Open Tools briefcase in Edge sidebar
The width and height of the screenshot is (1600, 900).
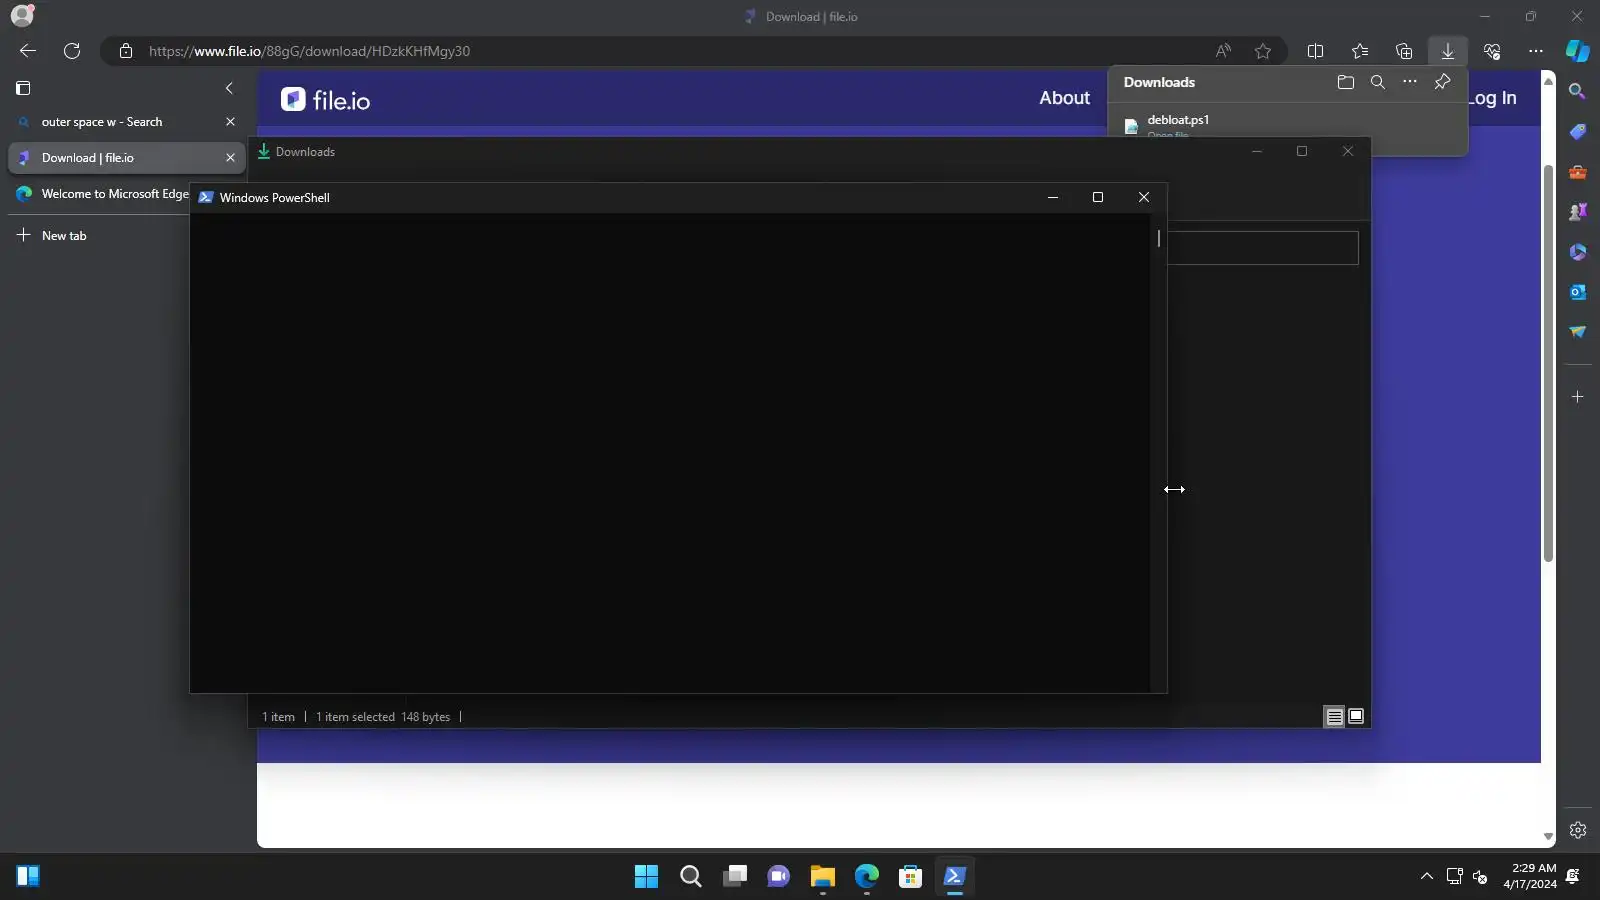point(1578,172)
